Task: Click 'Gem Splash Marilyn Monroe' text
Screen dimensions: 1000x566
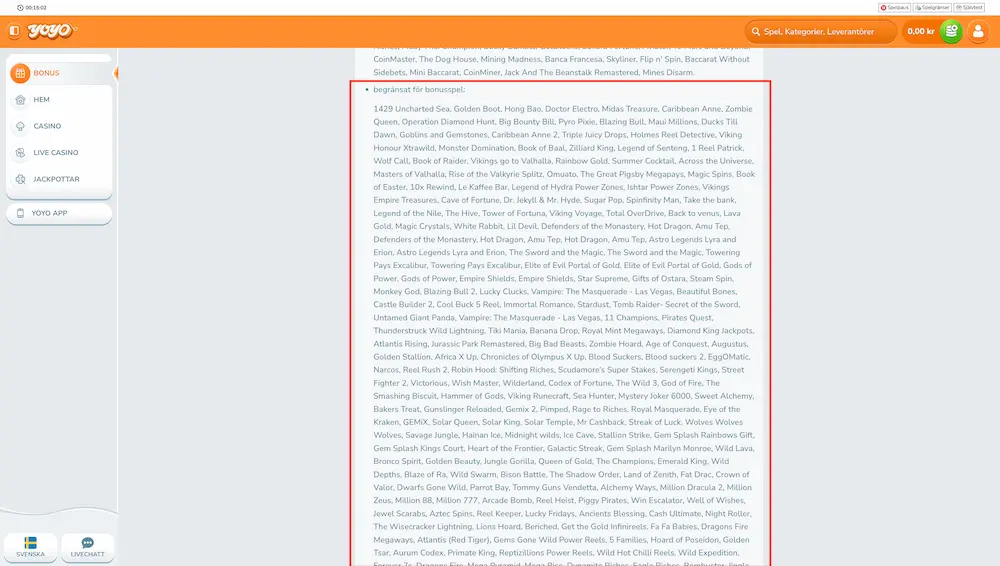Action: coord(658,449)
